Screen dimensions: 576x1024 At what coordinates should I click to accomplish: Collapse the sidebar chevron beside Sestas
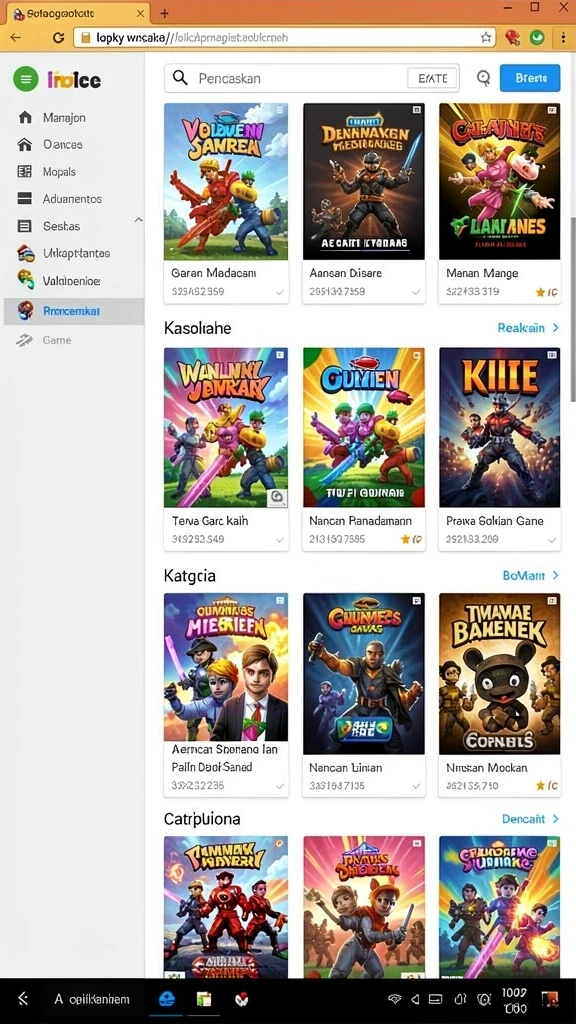[x=138, y=220]
